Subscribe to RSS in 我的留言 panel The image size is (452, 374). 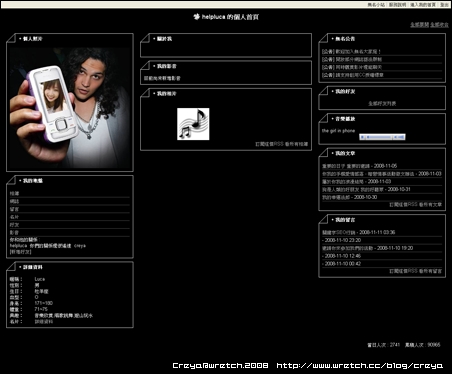tap(403, 271)
